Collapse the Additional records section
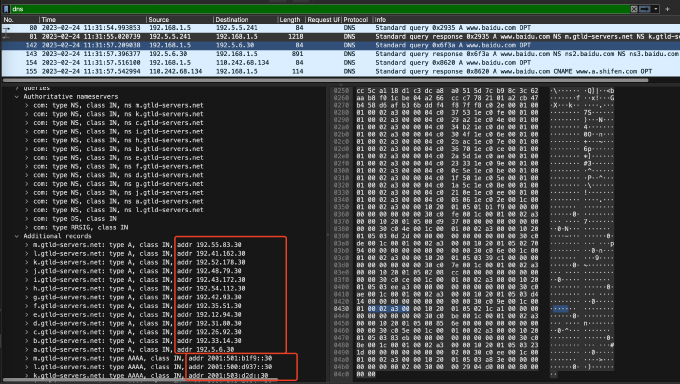Screen dimensions: 680x384 click(x=17, y=236)
